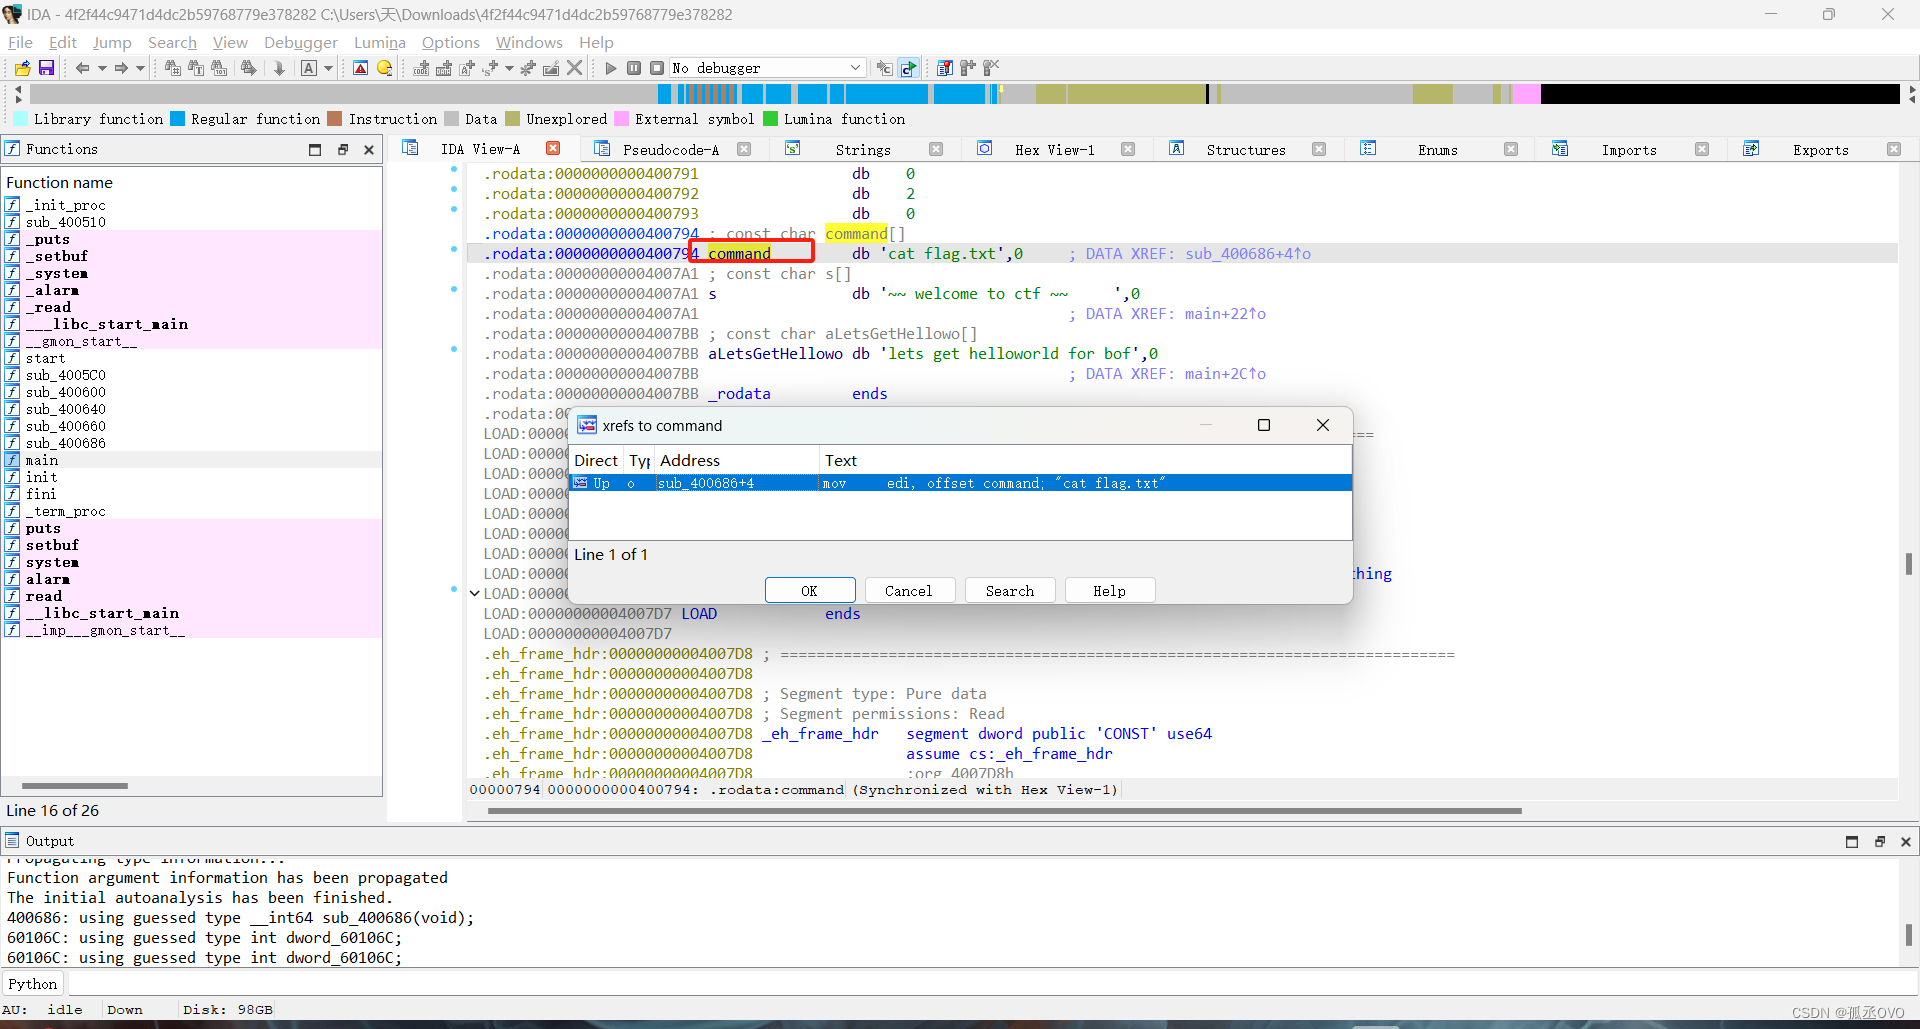Confirm xrefs dialog with OK button
The height and width of the screenshot is (1029, 1920).
pos(809,590)
